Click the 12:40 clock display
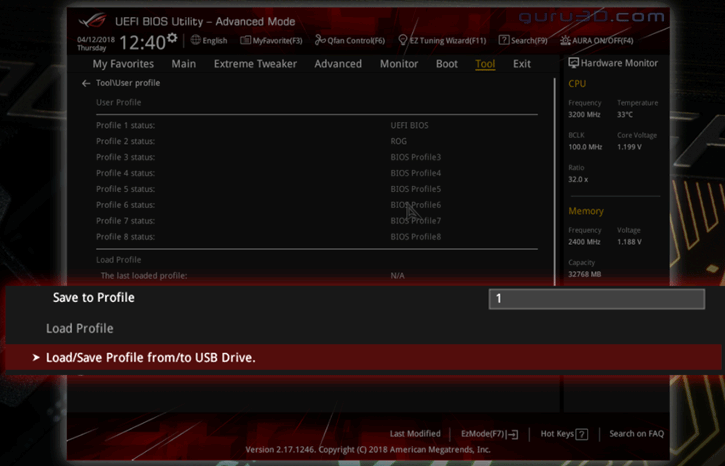Screen dimensions: 725x466 [142, 43]
